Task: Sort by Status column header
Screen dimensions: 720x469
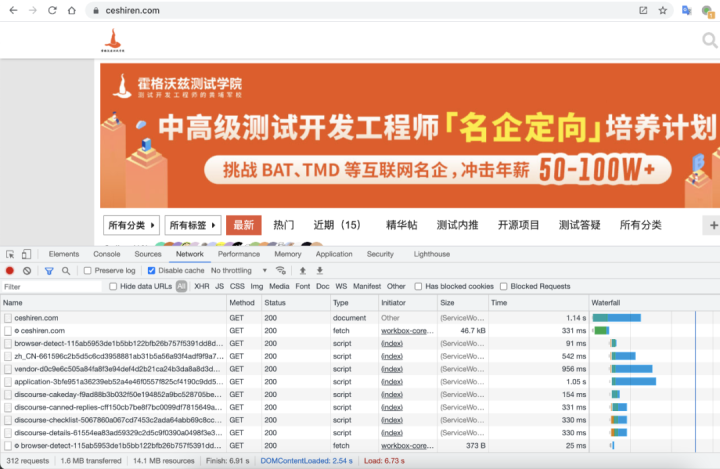Action: coord(296,303)
